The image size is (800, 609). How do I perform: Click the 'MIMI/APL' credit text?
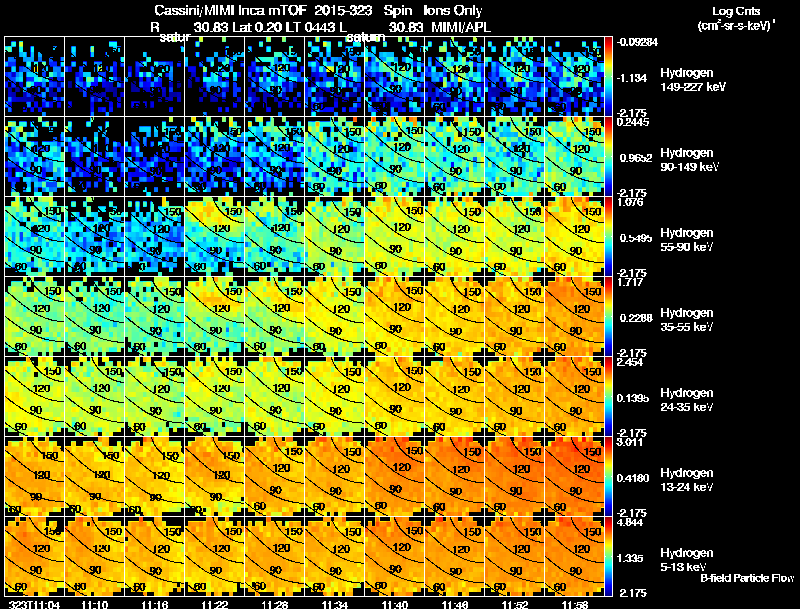(x=461, y=27)
